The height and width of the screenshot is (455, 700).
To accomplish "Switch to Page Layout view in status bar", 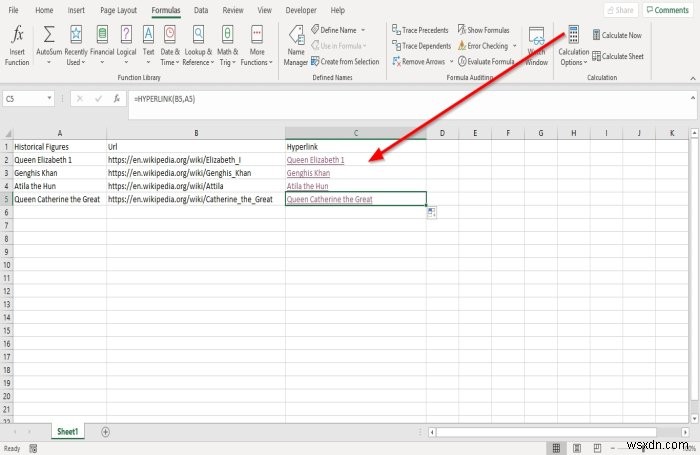I will pyautogui.click(x=577, y=448).
